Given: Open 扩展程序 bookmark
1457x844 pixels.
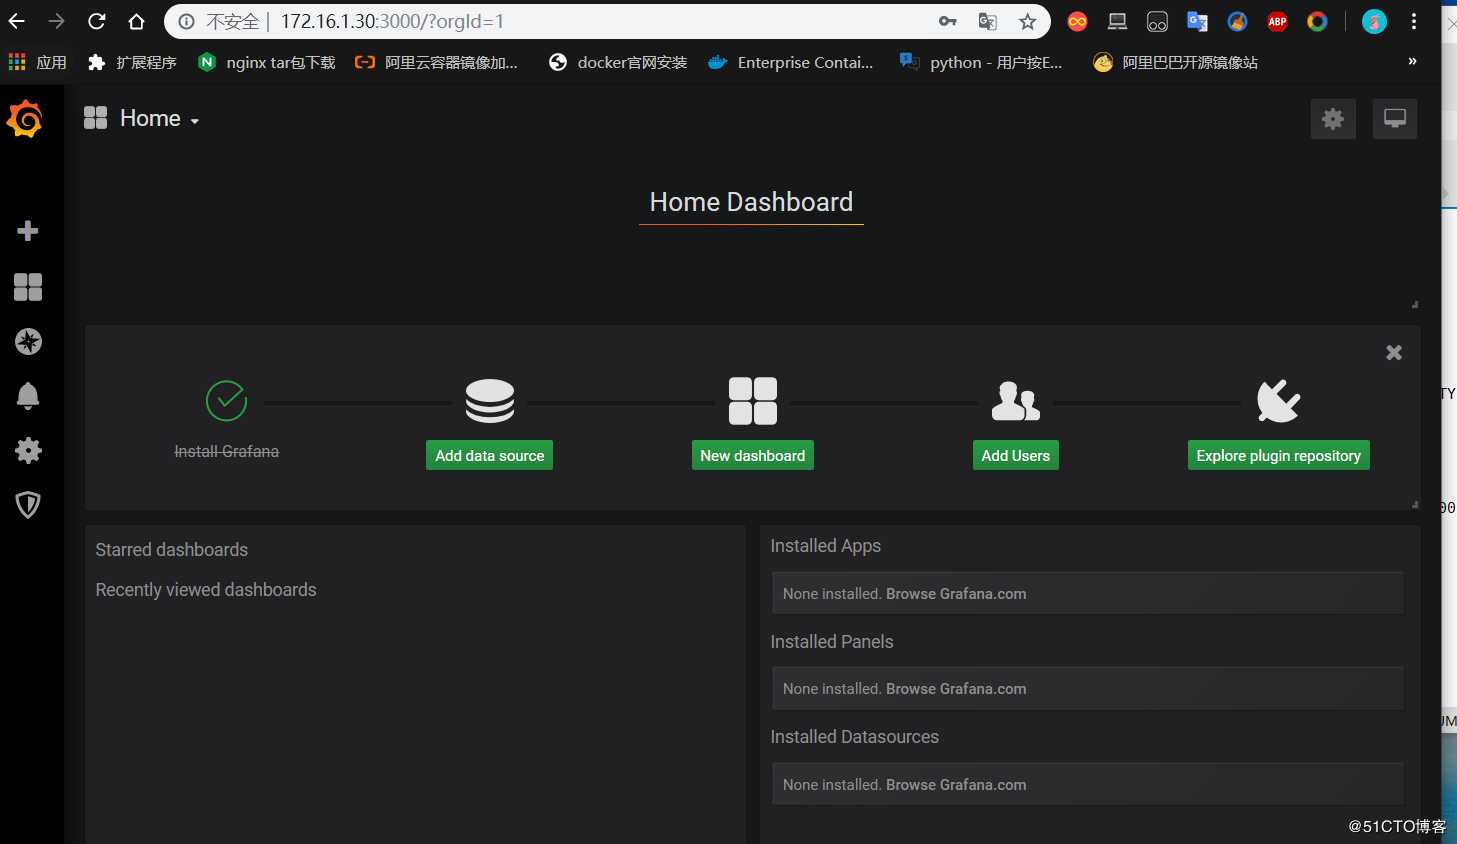Looking at the screenshot, I should (132, 62).
